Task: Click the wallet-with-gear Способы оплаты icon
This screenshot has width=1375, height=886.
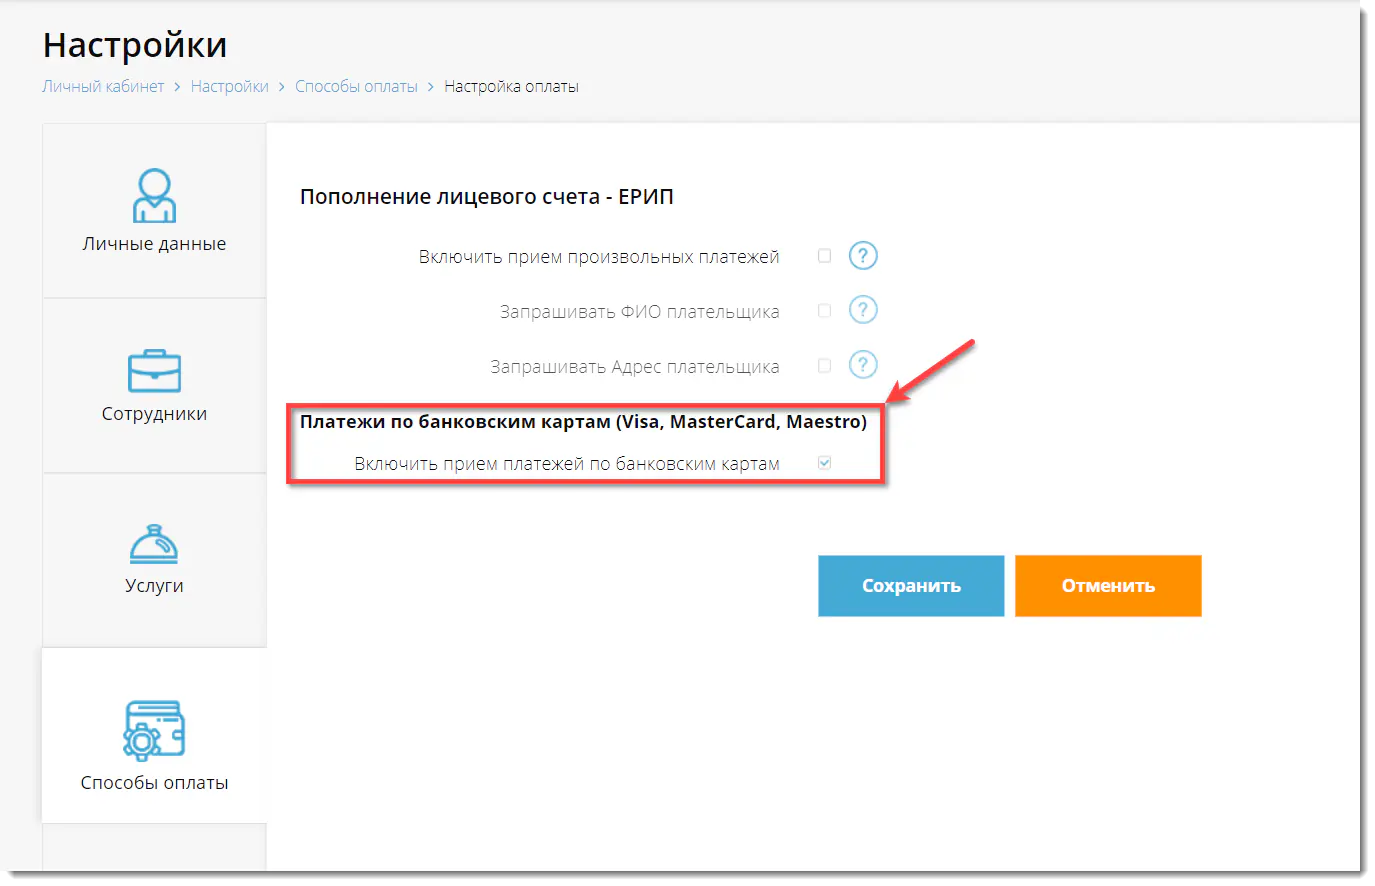Action: coord(154,730)
